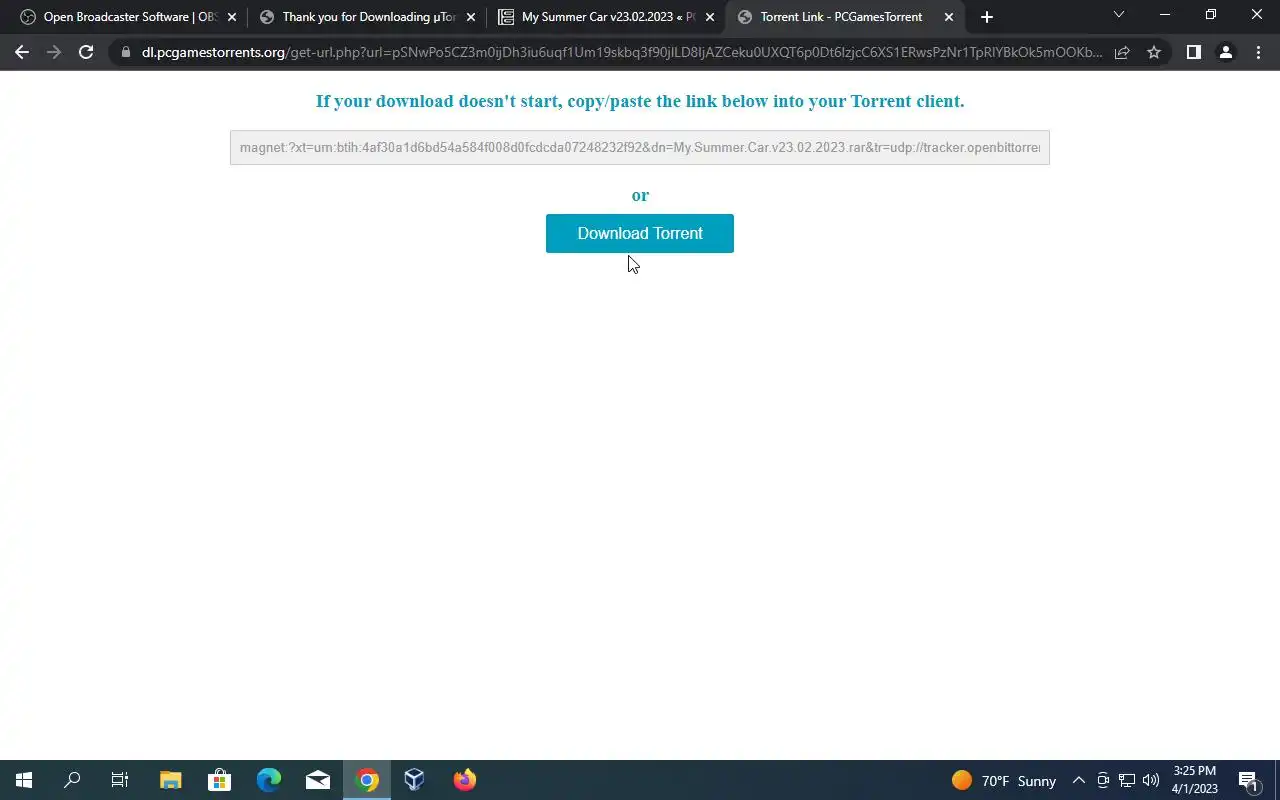Open a new browser tab

coord(987,17)
